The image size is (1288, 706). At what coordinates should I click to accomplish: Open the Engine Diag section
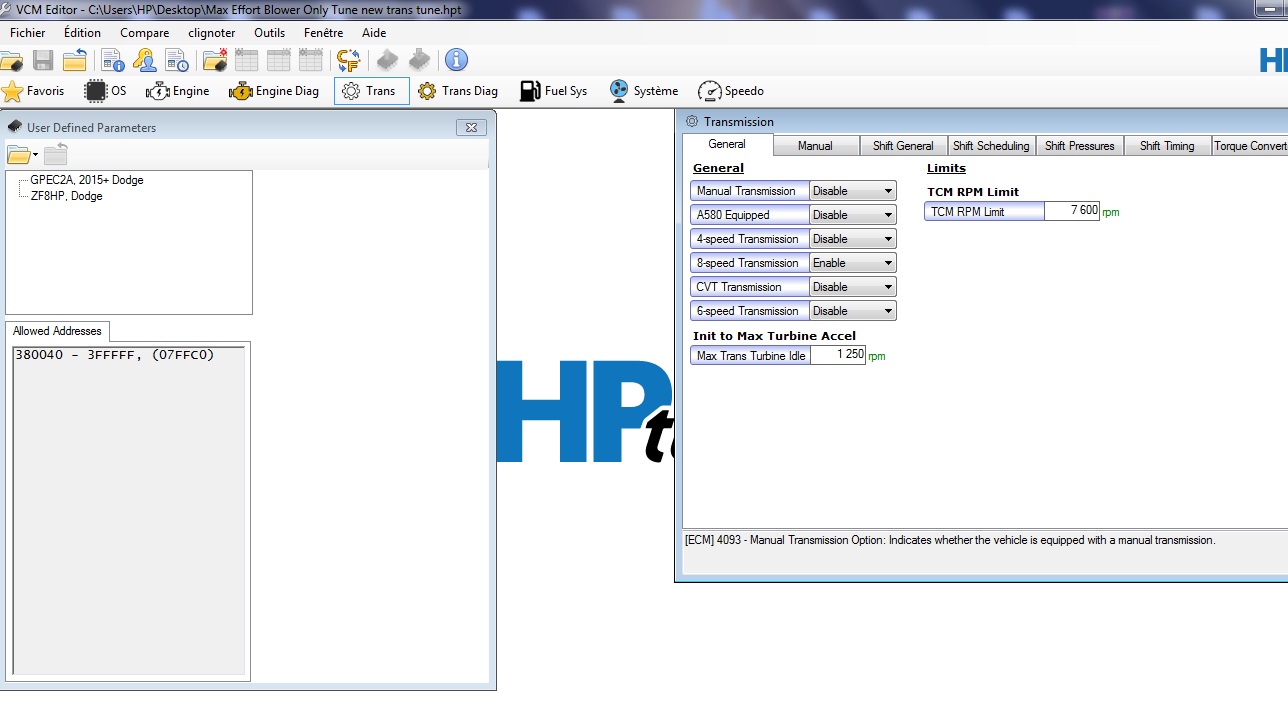pyautogui.click(x=274, y=91)
